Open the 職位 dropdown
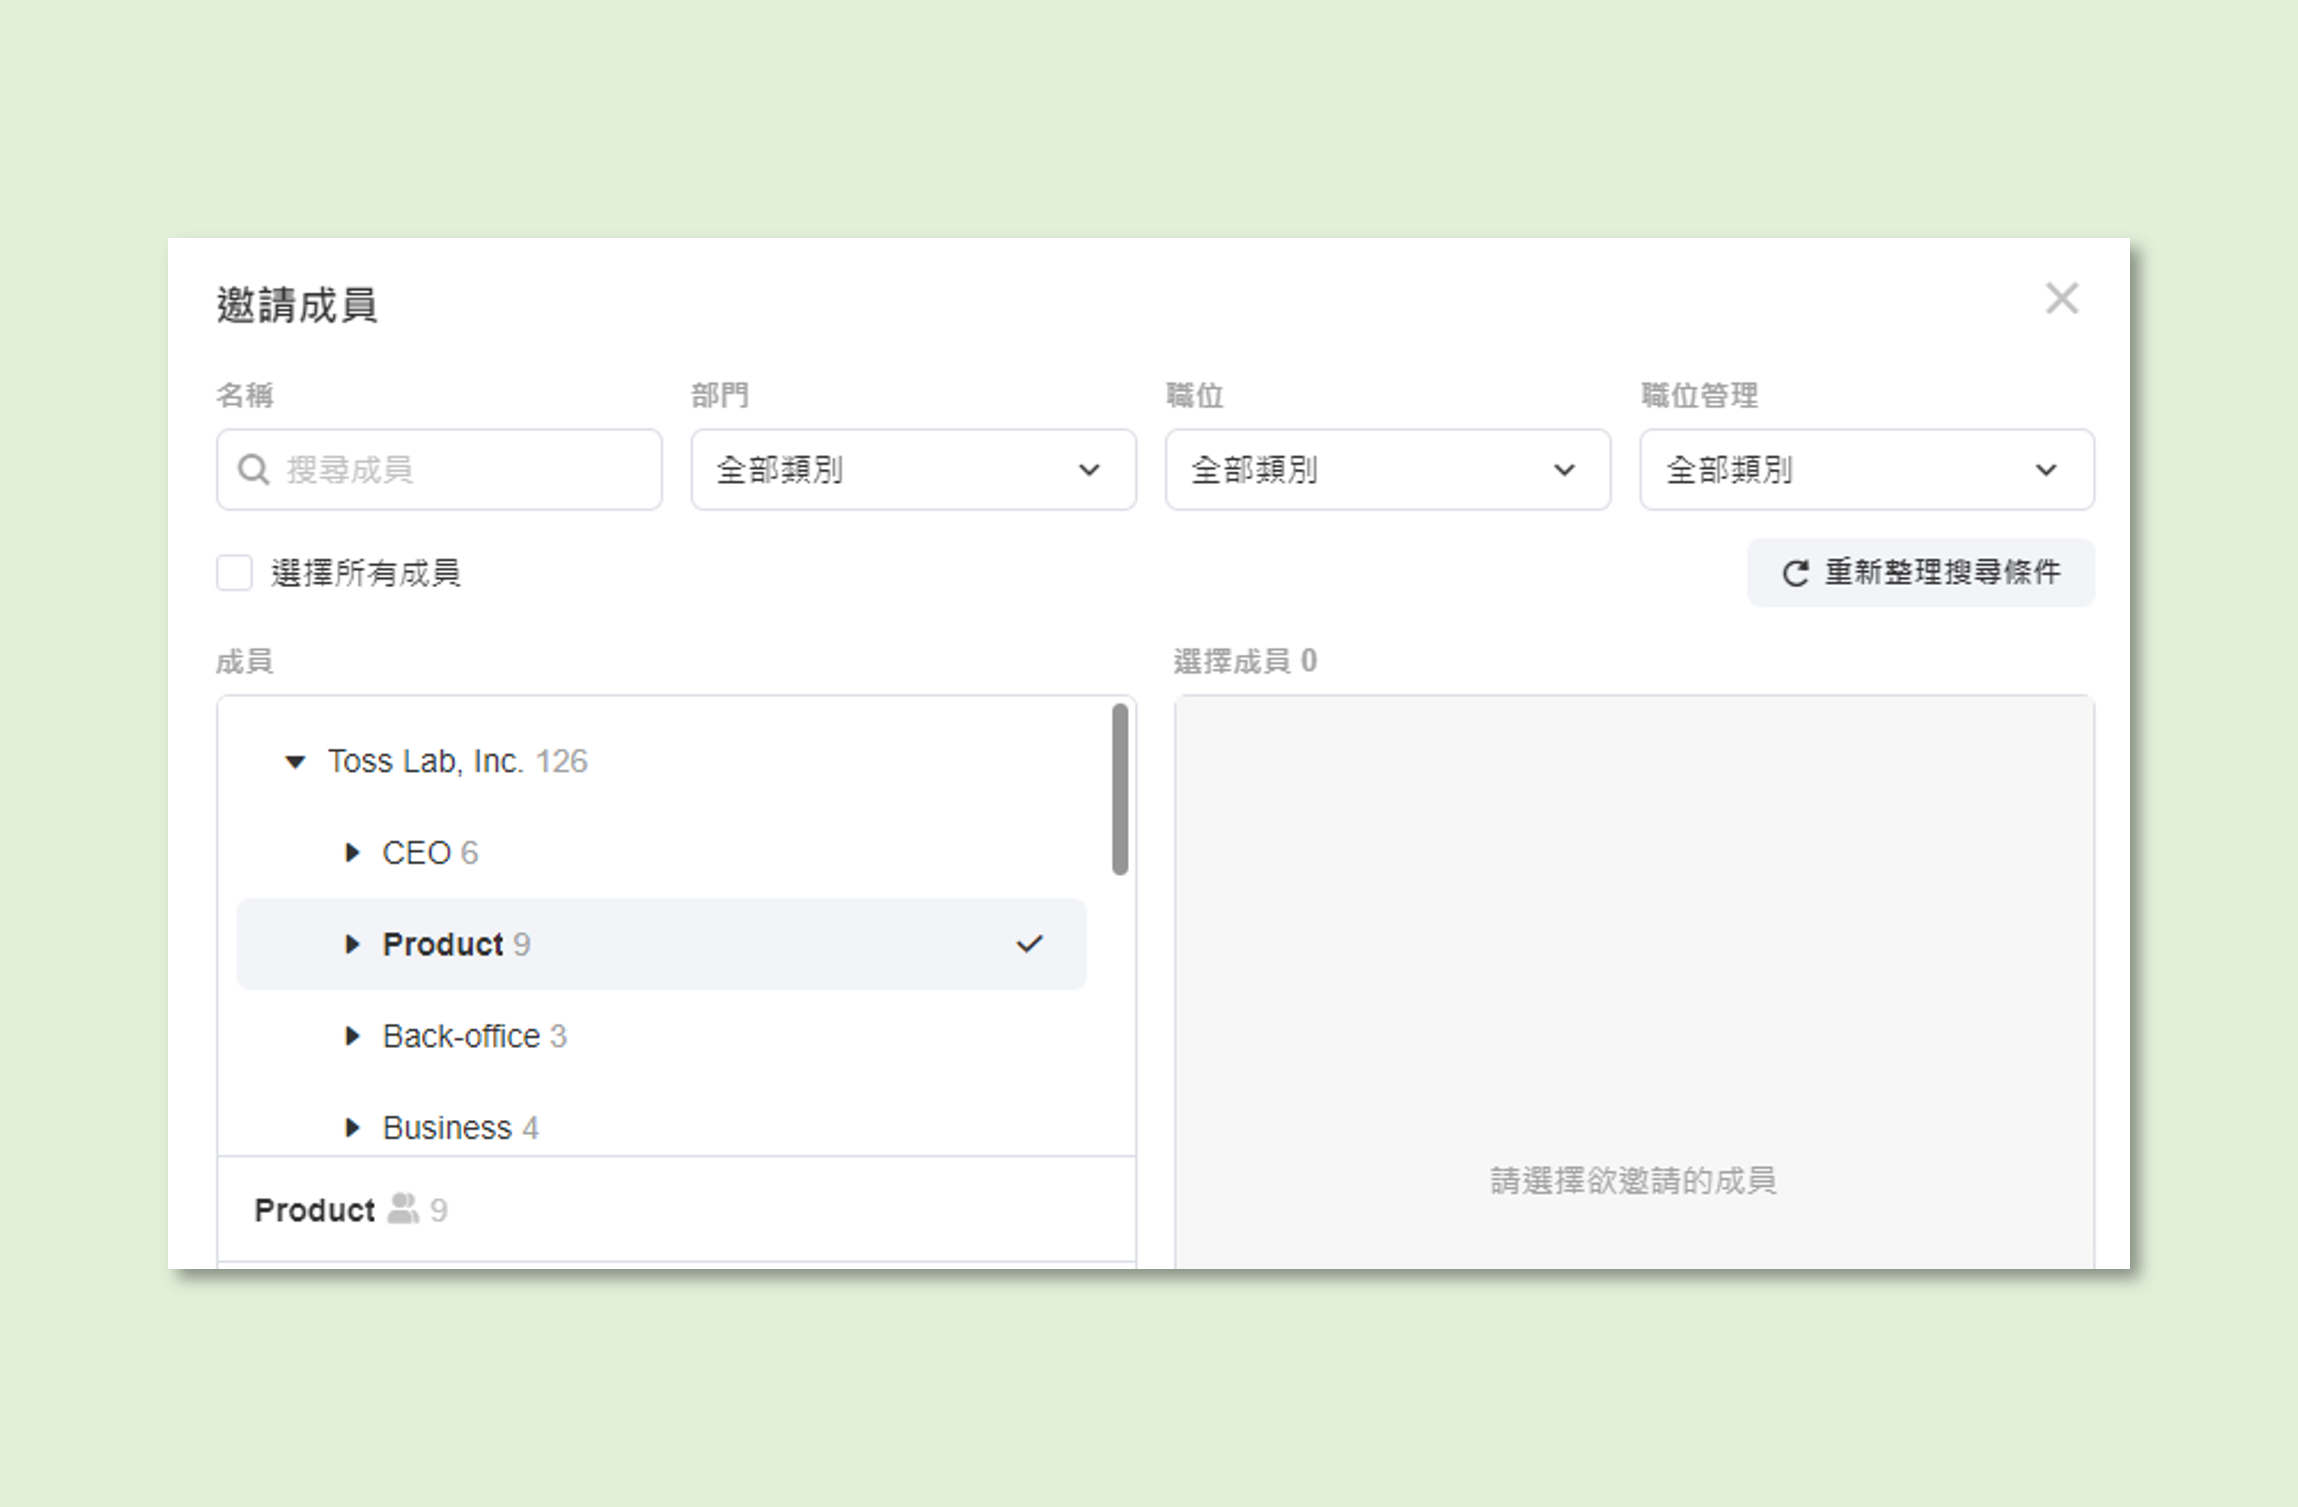 [1388, 470]
